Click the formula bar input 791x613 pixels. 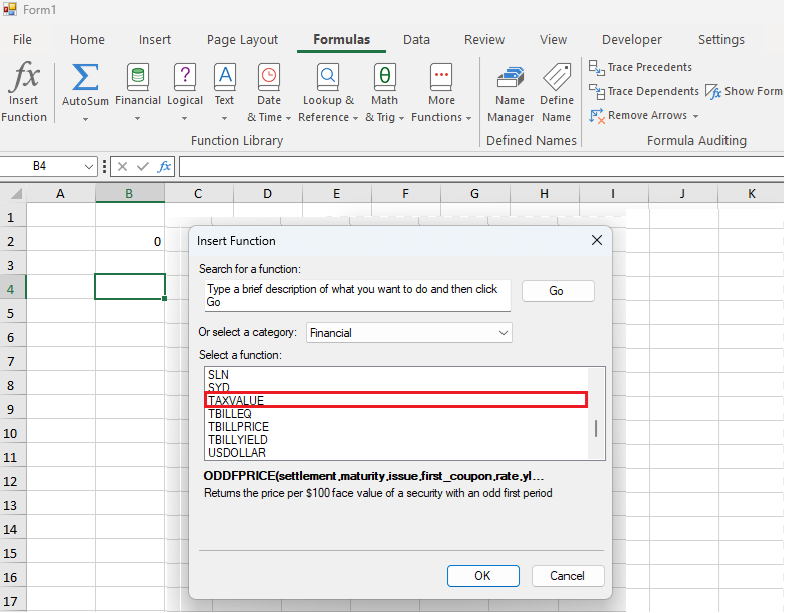coord(481,166)
